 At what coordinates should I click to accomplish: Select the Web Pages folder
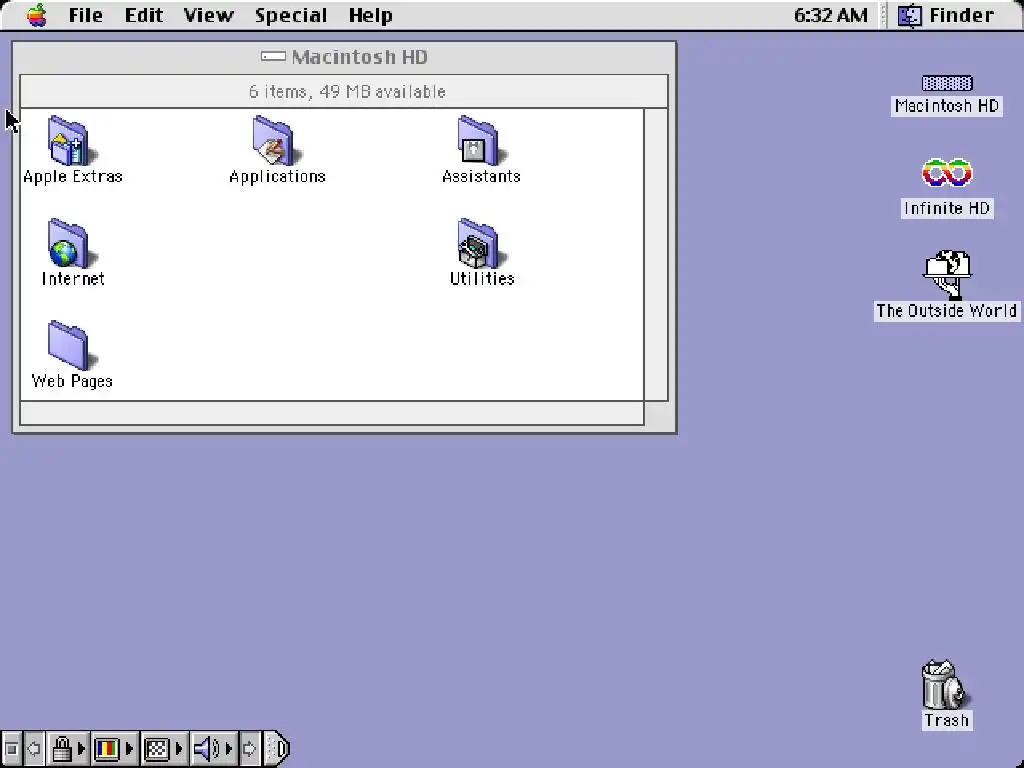tap(72, 356)
